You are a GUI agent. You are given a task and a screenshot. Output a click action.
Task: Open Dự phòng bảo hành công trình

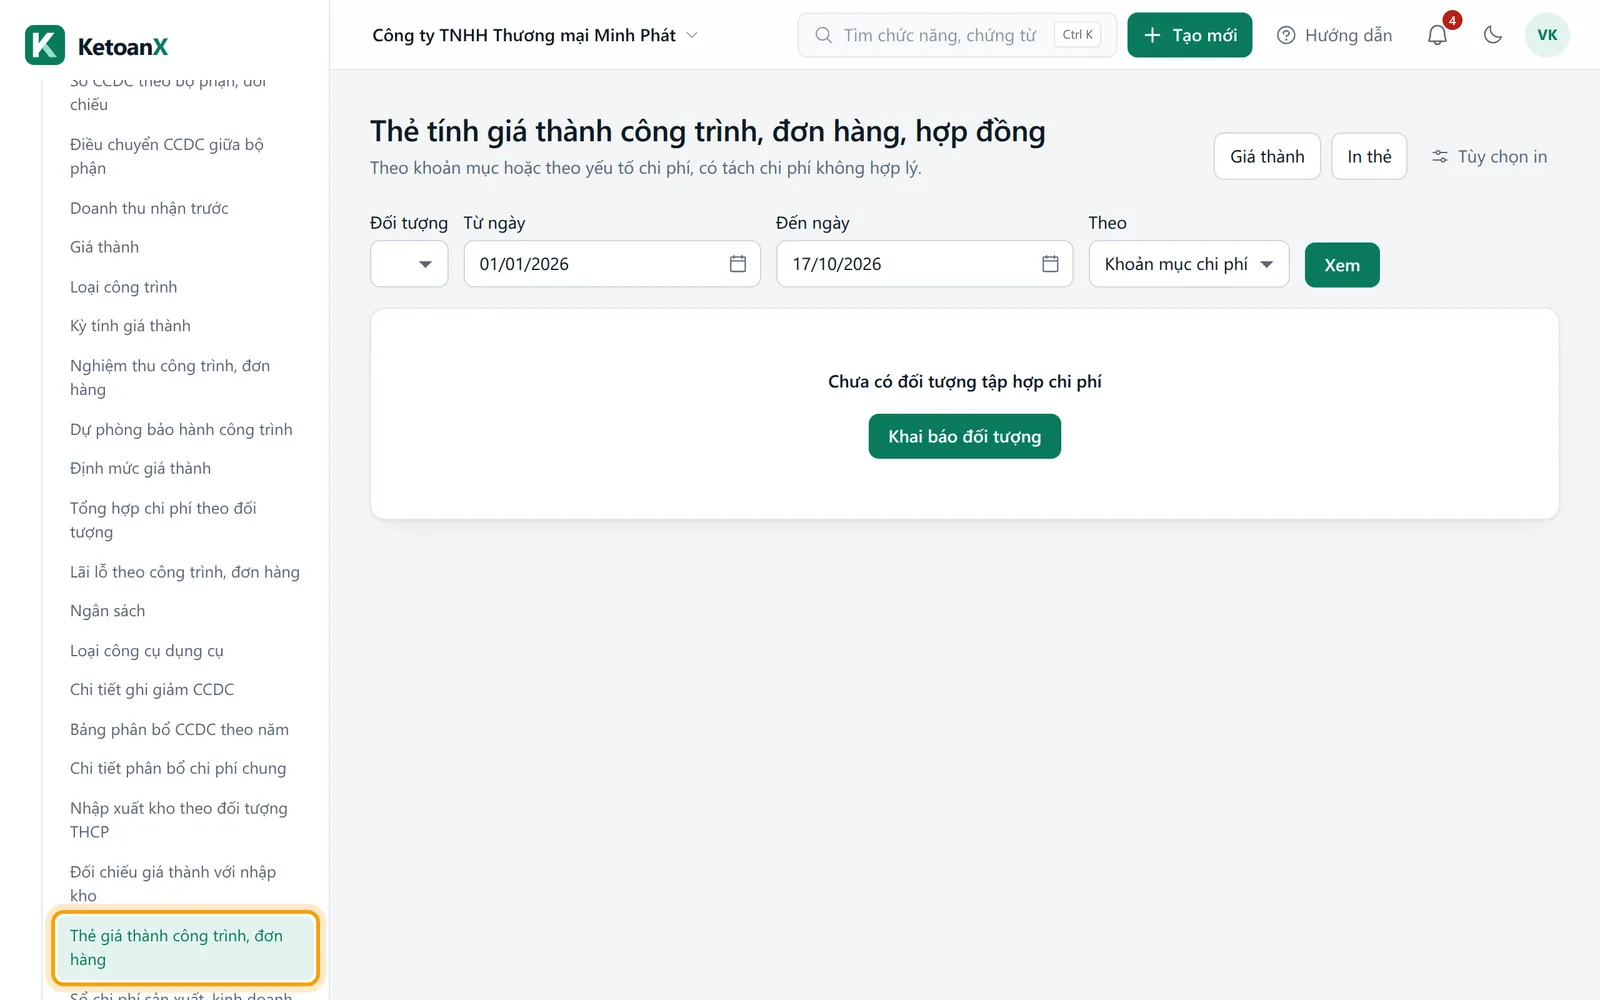(x=184, y=429)
